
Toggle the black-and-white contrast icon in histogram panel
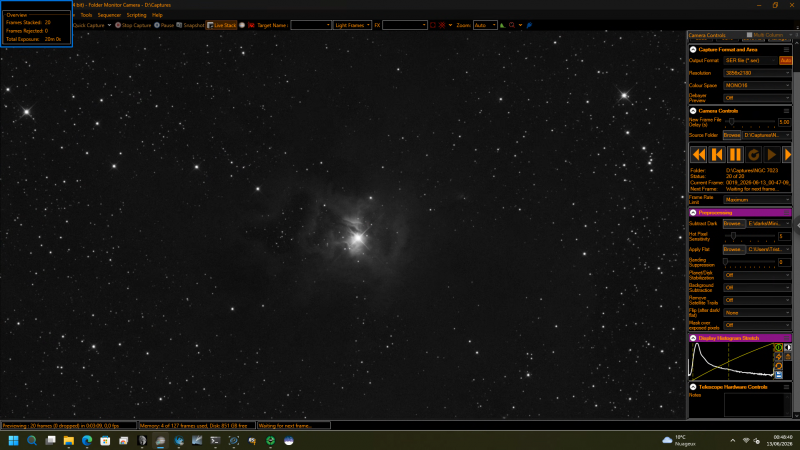[x=788, y=347]
